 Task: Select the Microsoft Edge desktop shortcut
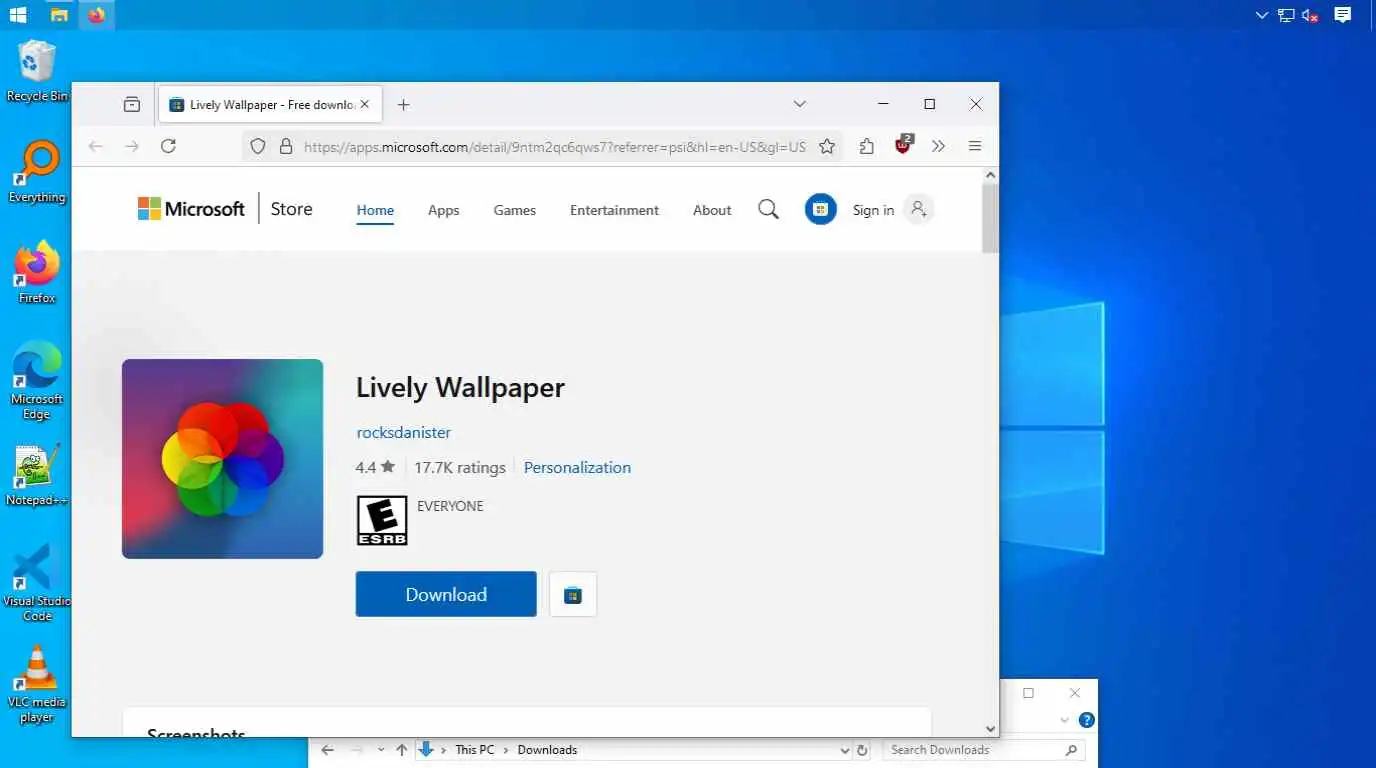point(37,381)
